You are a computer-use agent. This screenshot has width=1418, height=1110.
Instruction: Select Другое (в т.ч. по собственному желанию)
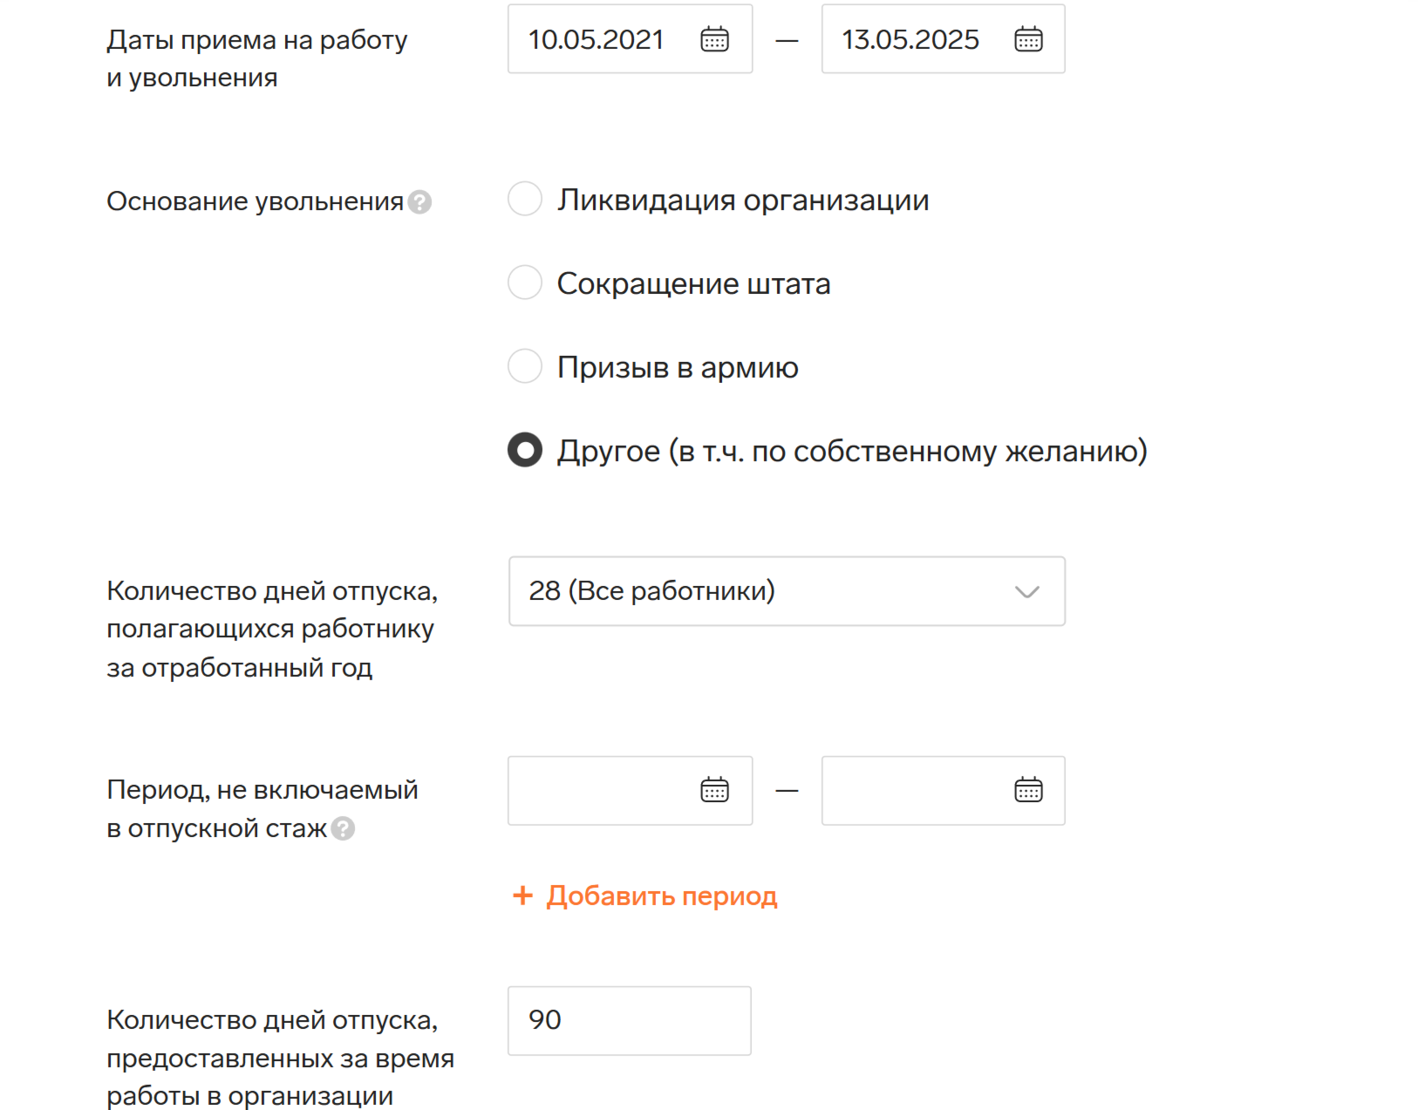(x=525, y=450)
